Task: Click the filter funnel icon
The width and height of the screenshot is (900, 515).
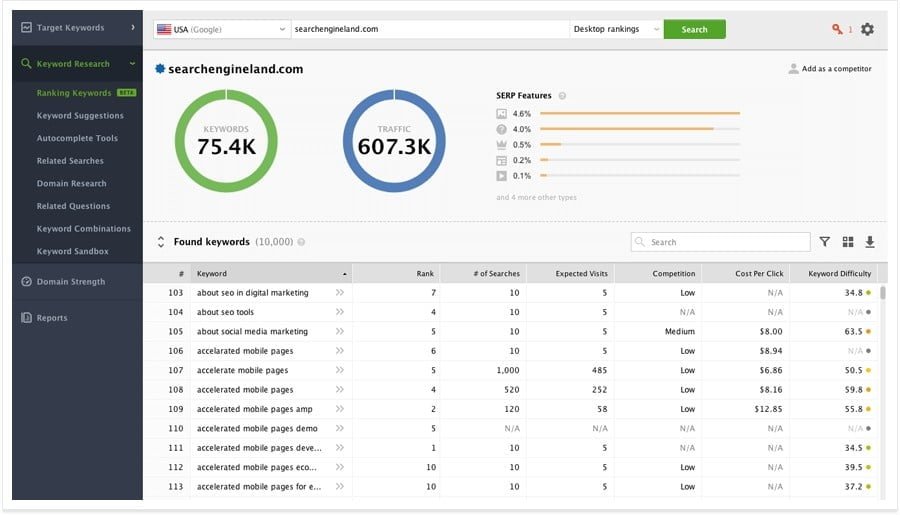Action: (x=824, y=242)
